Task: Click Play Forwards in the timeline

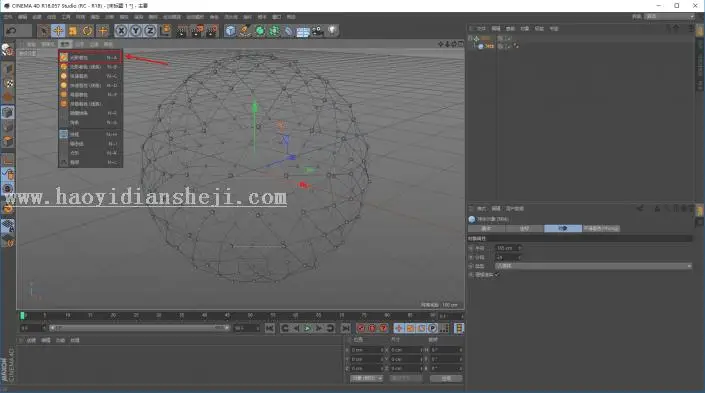Action: pyautogui.click(x=308, y=328)
